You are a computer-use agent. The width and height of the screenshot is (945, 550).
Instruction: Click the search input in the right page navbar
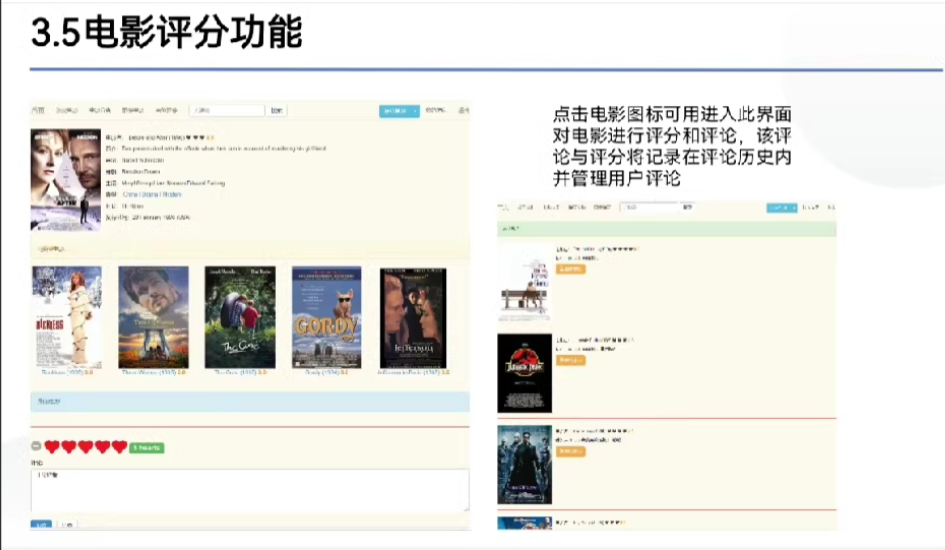(650, 207)
